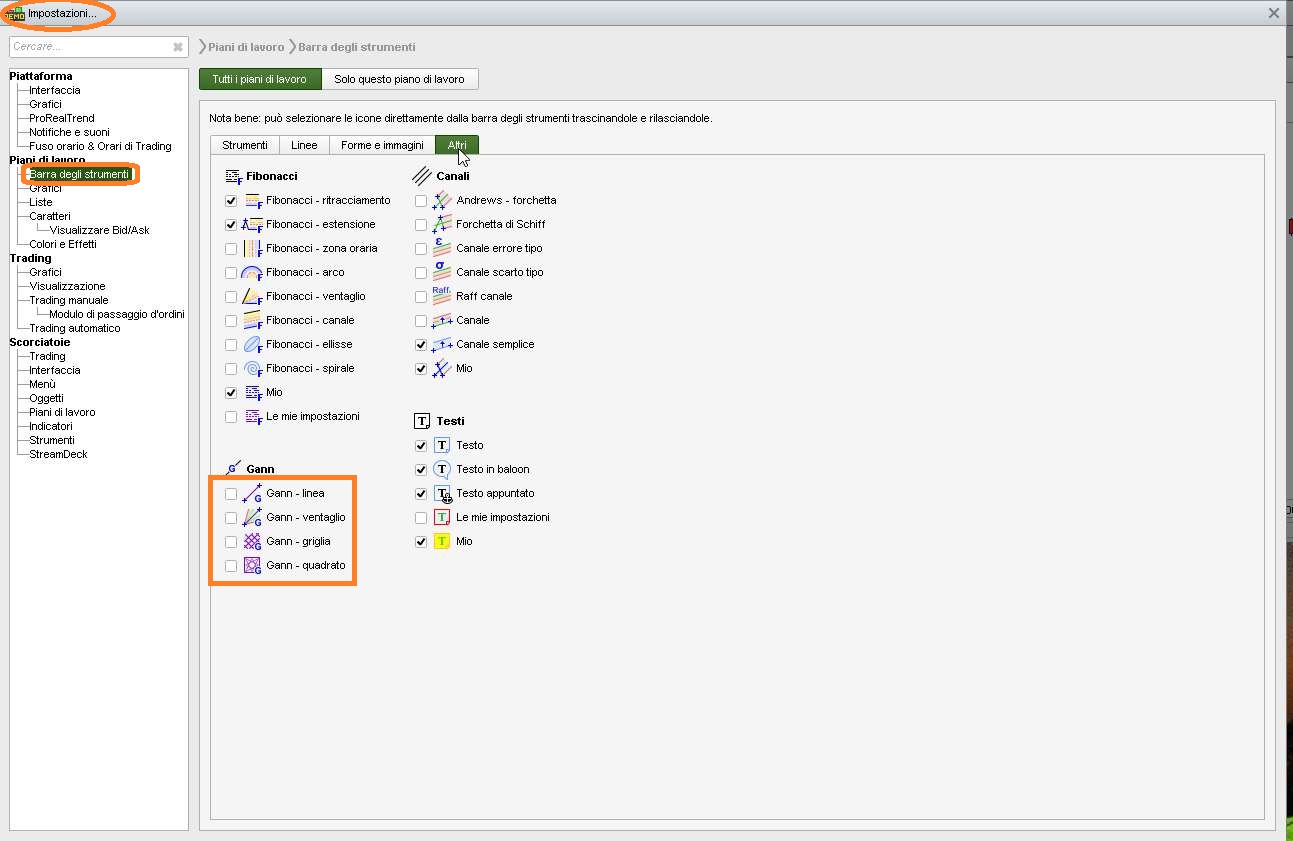Image resolution: width=1293 pixels, height=841 pixels.
Task: Clear the search field with the X icon
Action: [x=178, y=47]
